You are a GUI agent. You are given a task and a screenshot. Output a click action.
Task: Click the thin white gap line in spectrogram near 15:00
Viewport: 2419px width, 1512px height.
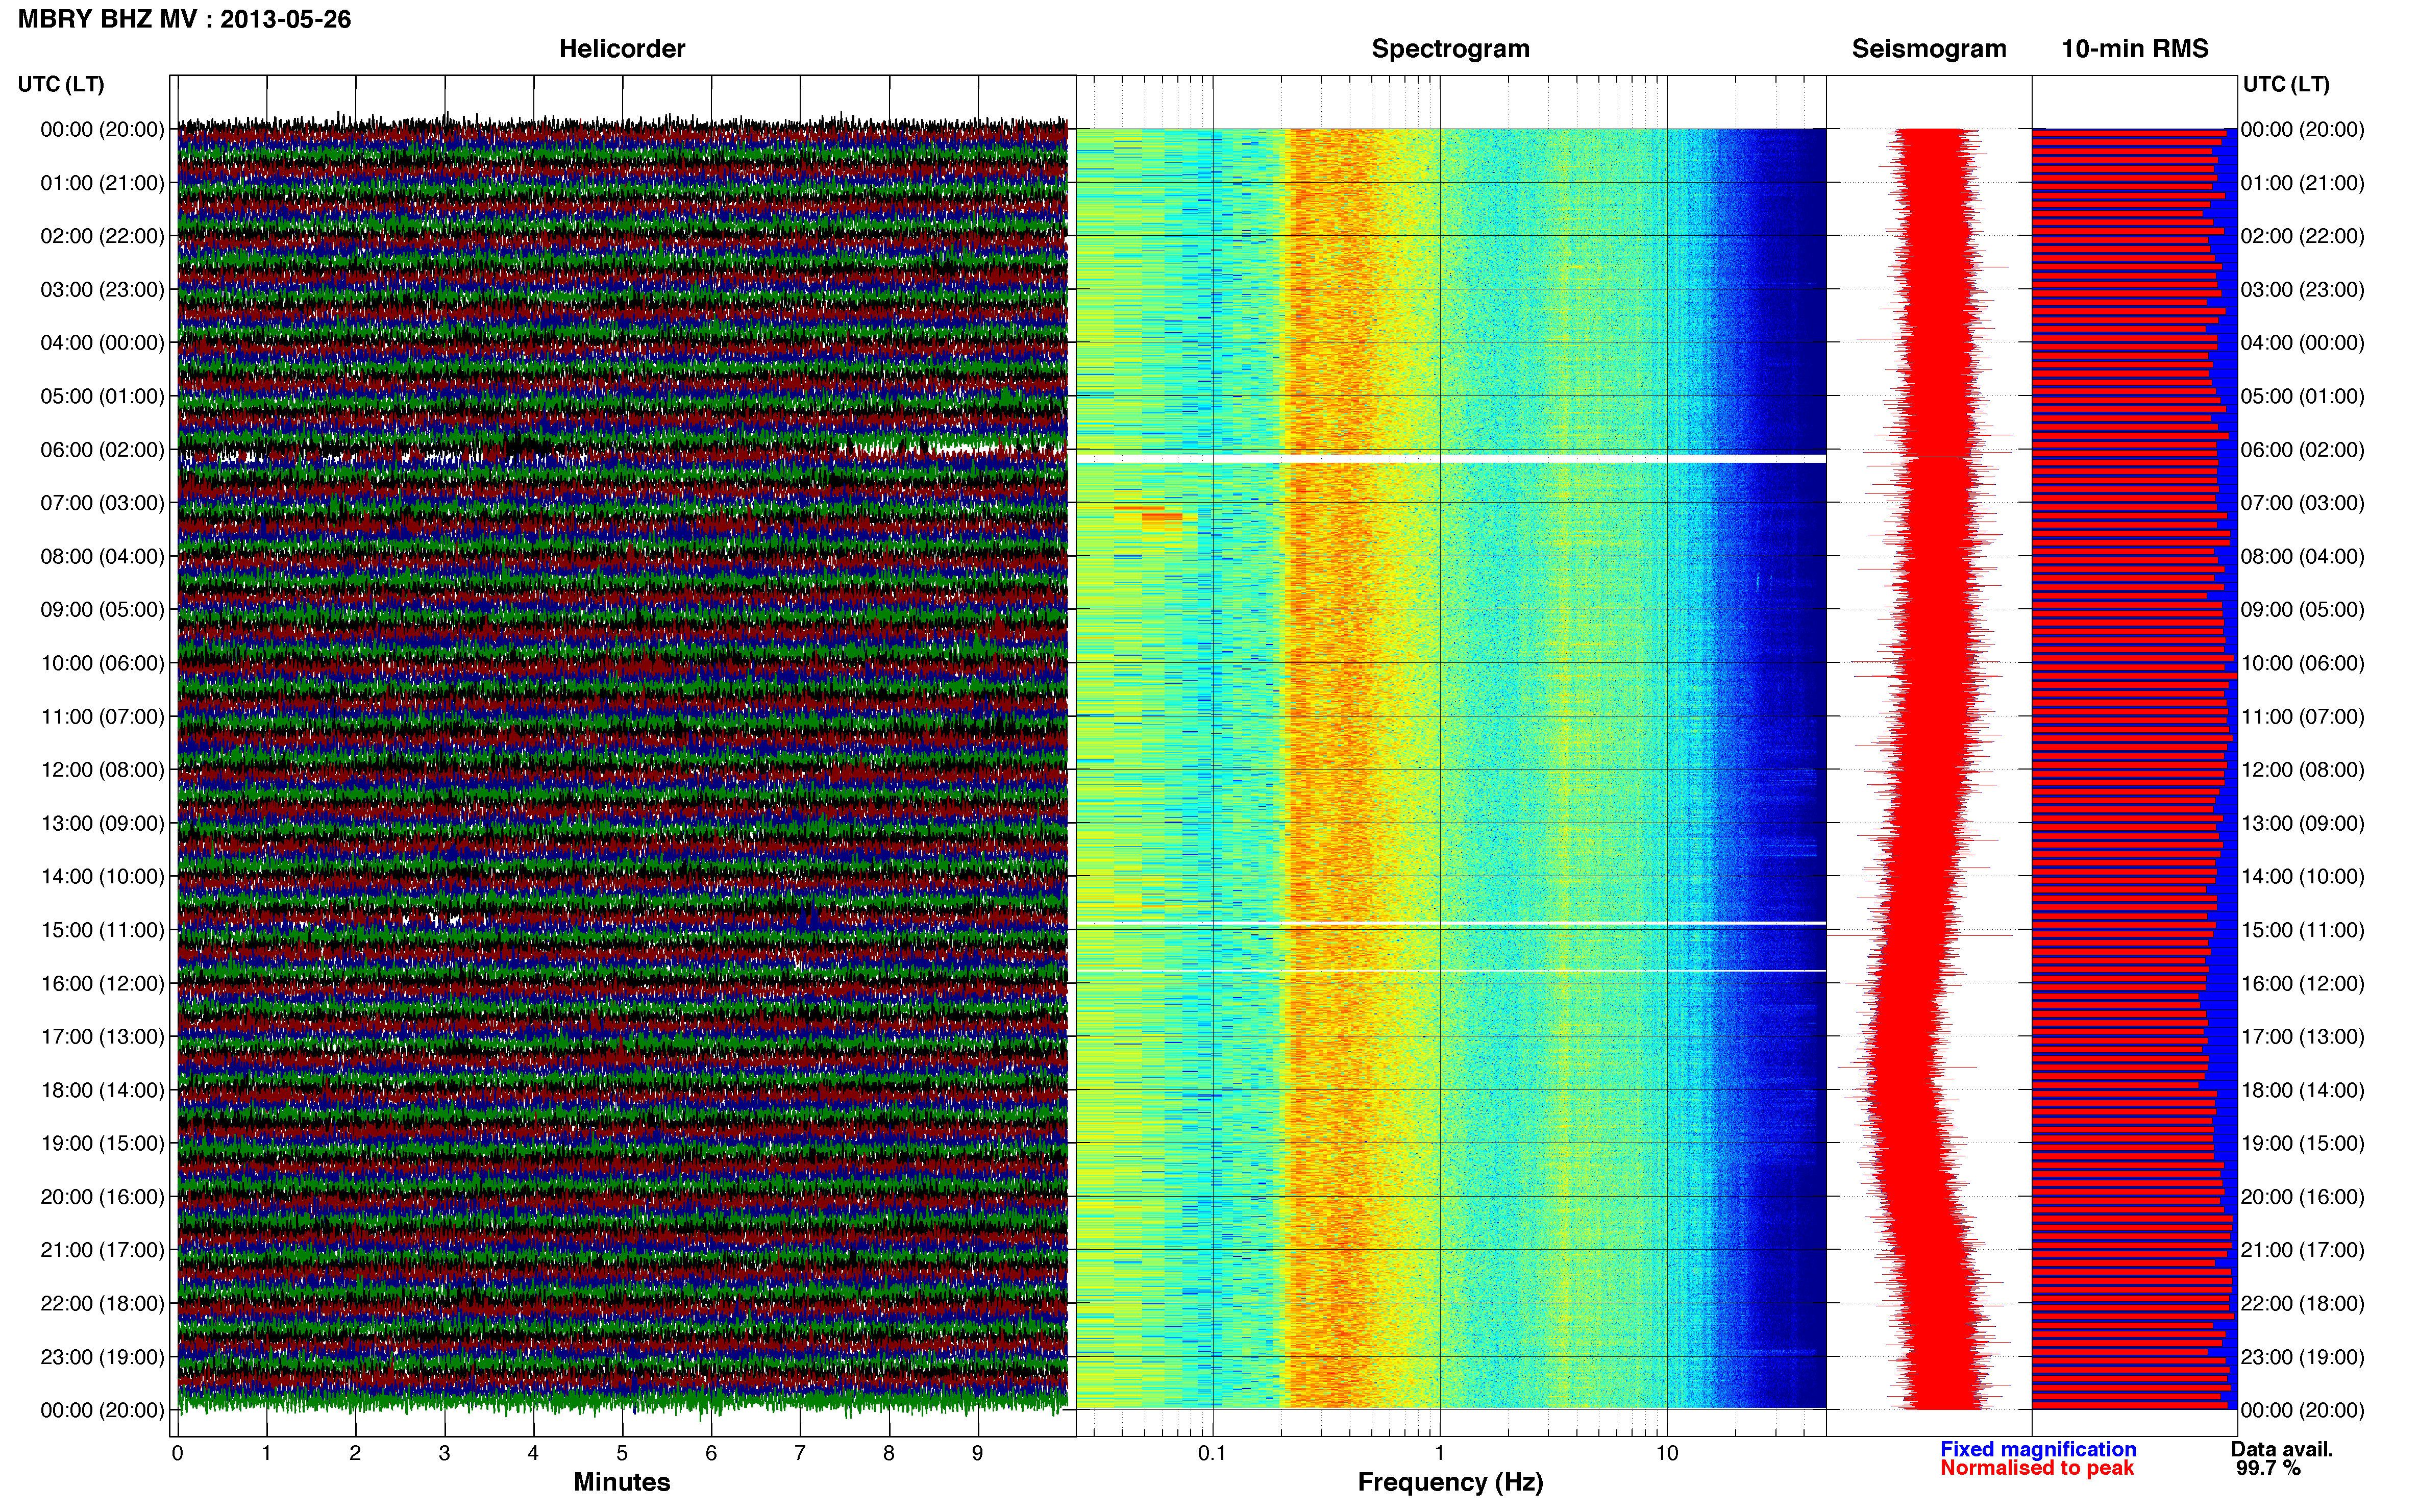1451,923
